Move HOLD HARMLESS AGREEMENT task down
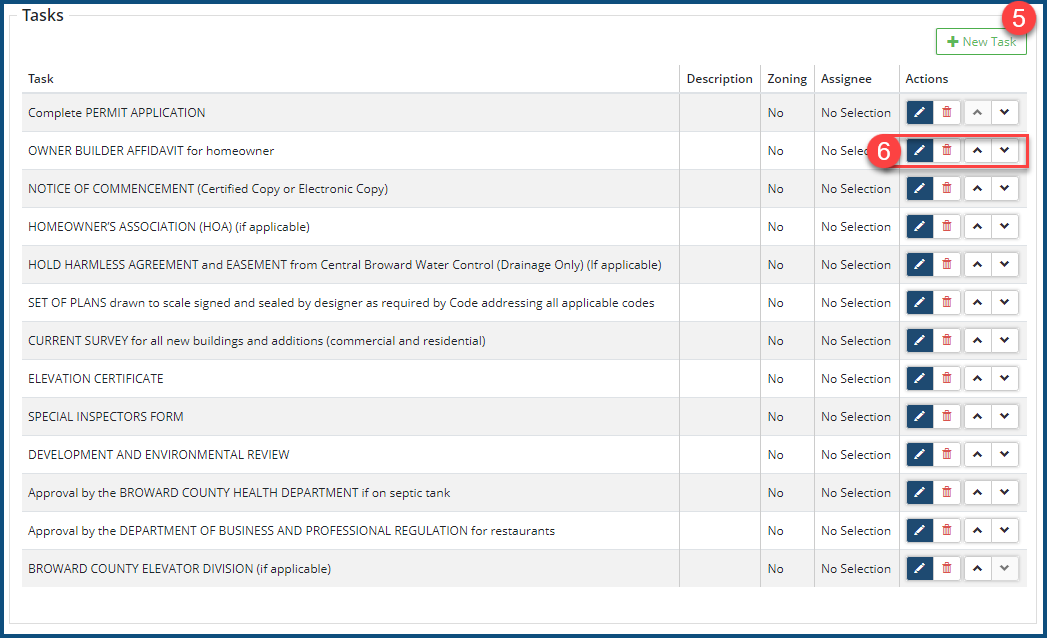 pos(1004,265)
